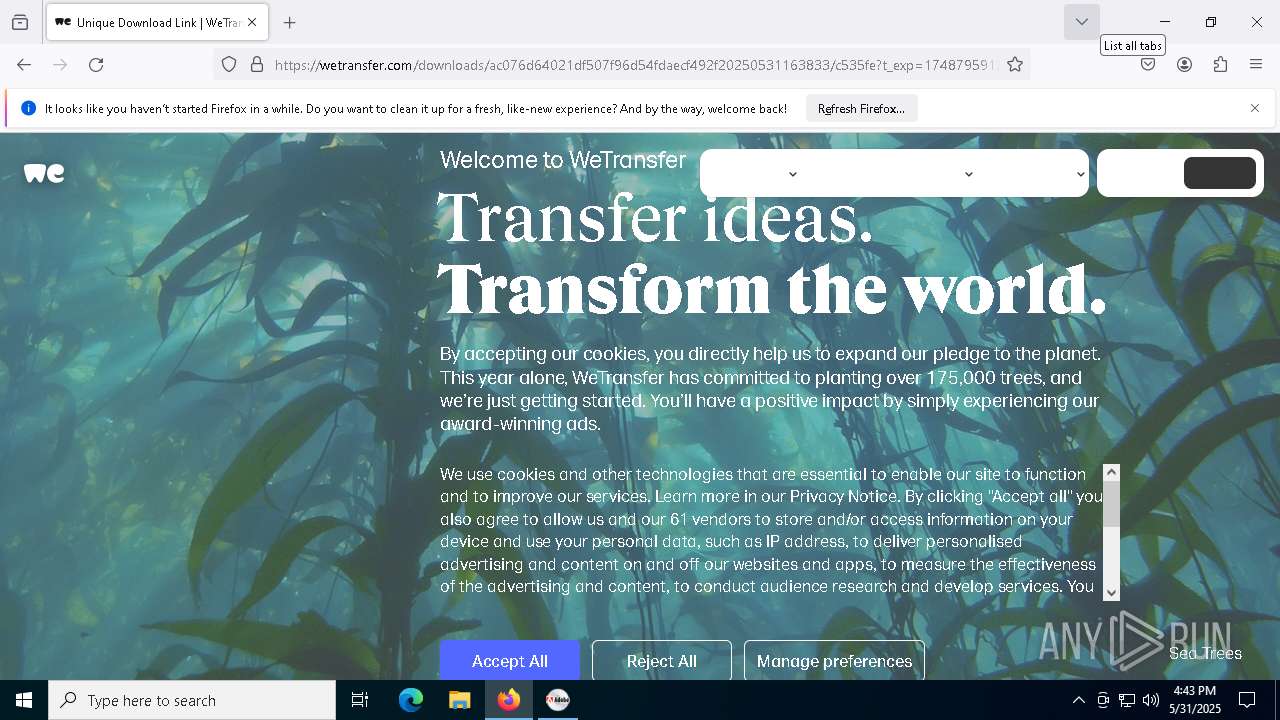Click the info icon in notification bar
Viewport: 1280px width, 720px height.
28,108
